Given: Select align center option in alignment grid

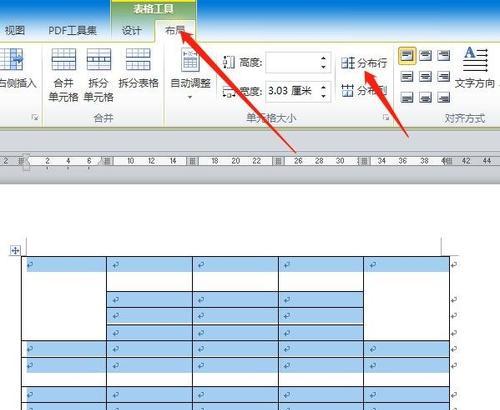Looking at the screenshot, I should coord(425,77).
